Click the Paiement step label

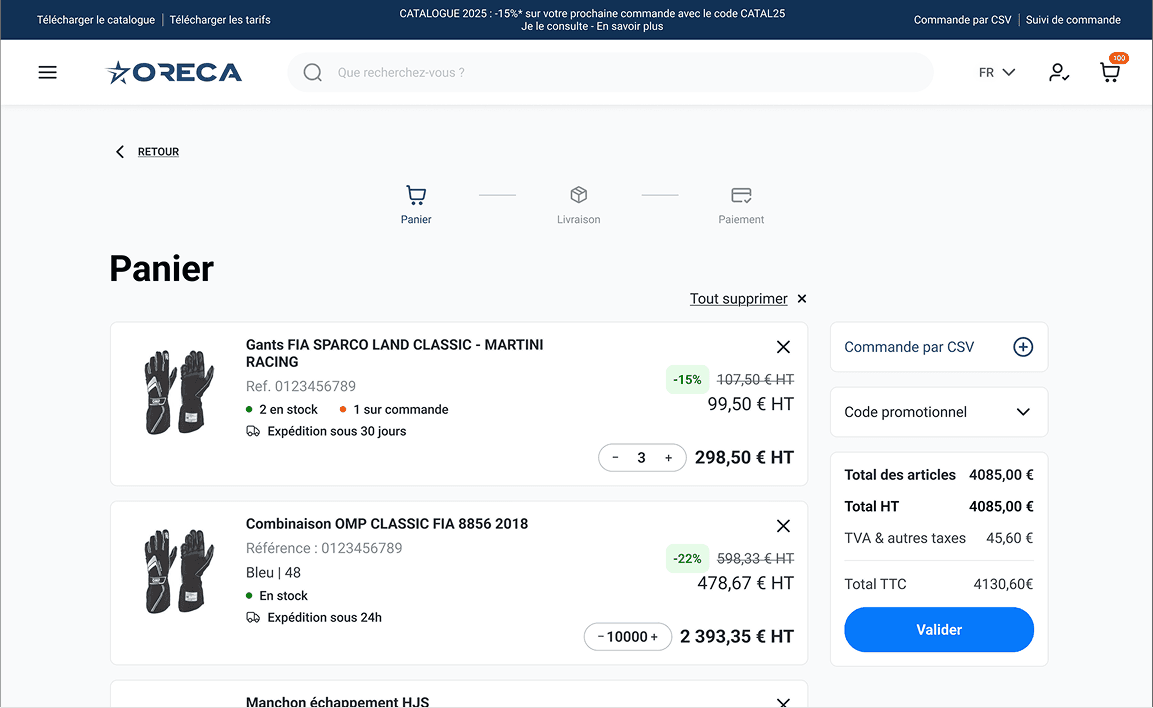[x=741, y=219]
